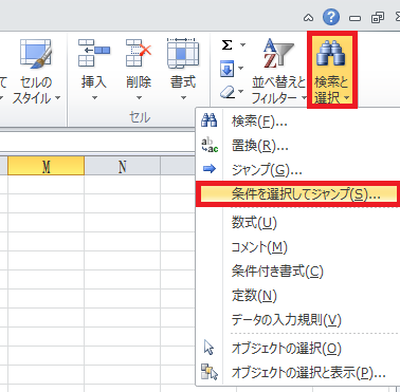The image size is (400, 392).
Task: Click the Delete cells (削除) icon
Action: point(139,53)
